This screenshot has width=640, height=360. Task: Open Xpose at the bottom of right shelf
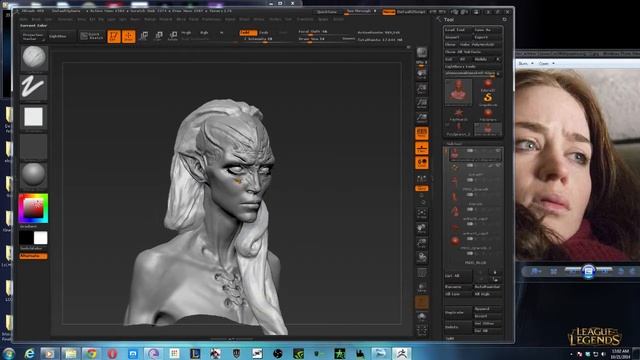(422, 331)
